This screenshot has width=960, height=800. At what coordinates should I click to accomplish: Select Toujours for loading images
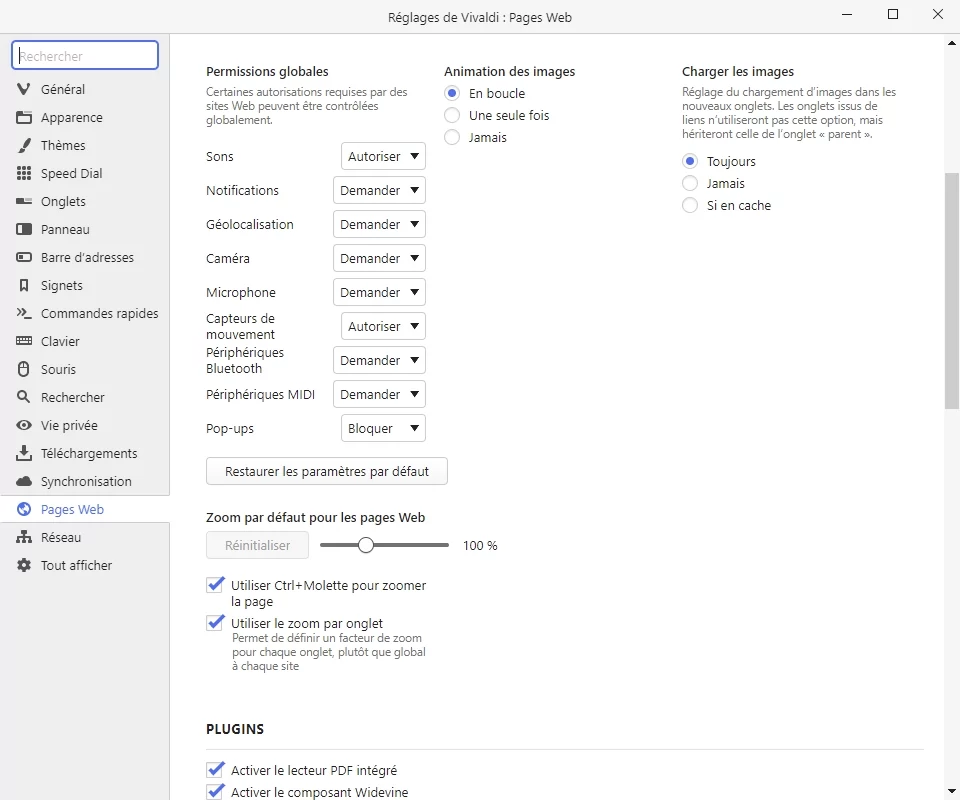tap(690, 162)
